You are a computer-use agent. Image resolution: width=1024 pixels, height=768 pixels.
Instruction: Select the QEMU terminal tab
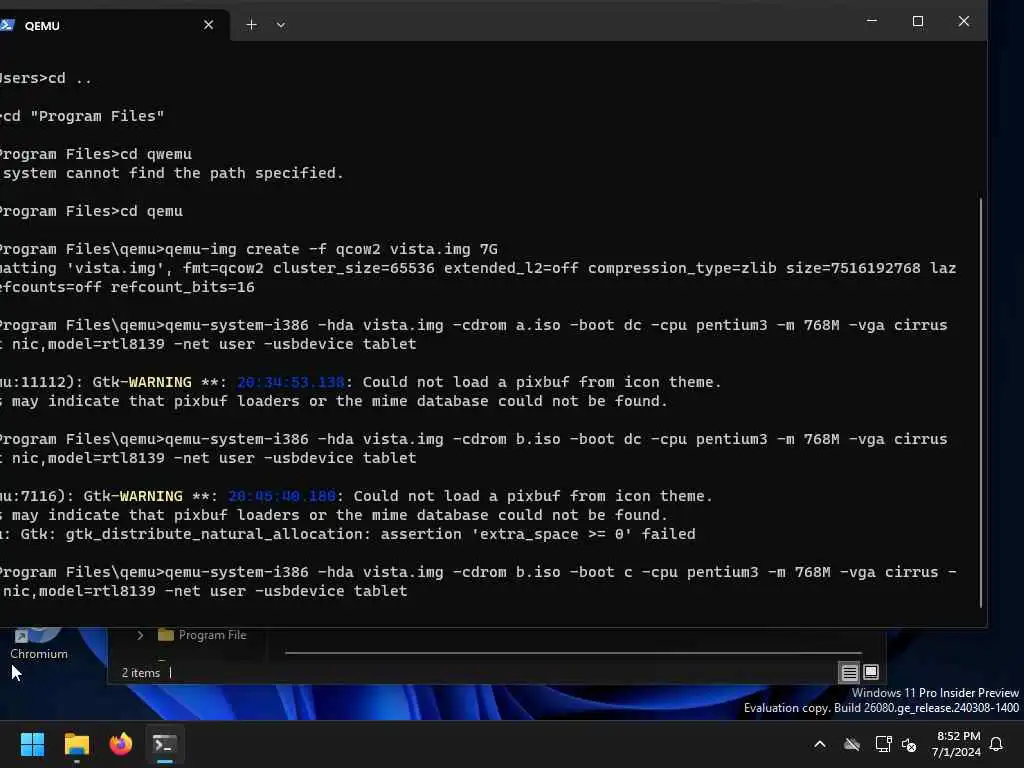pyautogui.click(x=111, y=25)
